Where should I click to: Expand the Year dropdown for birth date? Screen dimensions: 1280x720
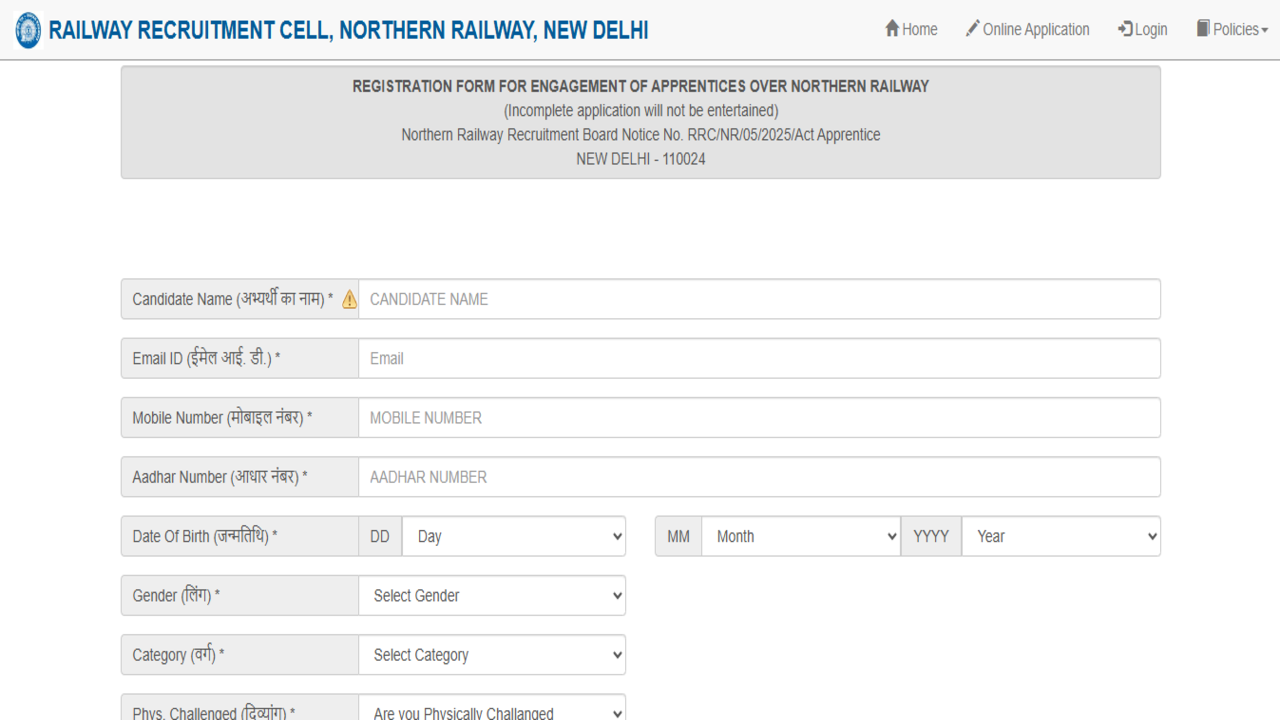pos(1060,536)
